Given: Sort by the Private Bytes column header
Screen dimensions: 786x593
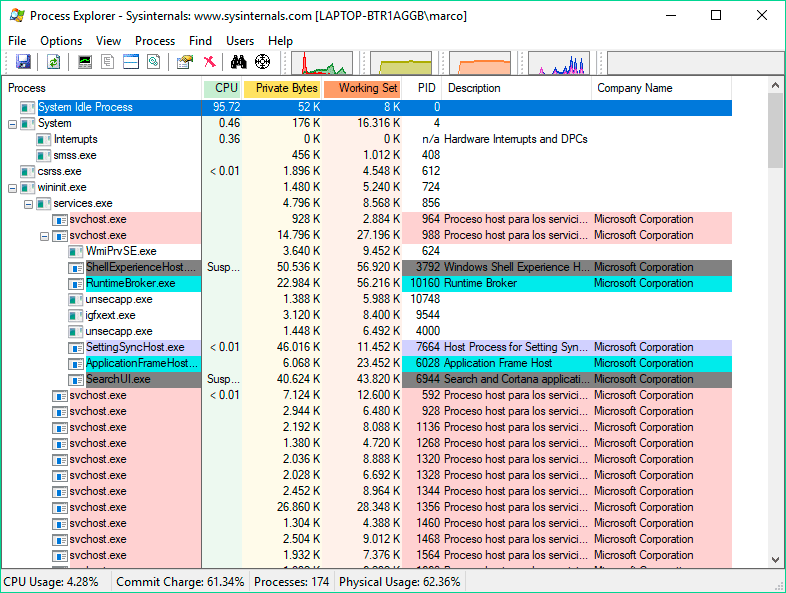Looking at the screenshot, I should pyautogui.click(x=282, y=88).
